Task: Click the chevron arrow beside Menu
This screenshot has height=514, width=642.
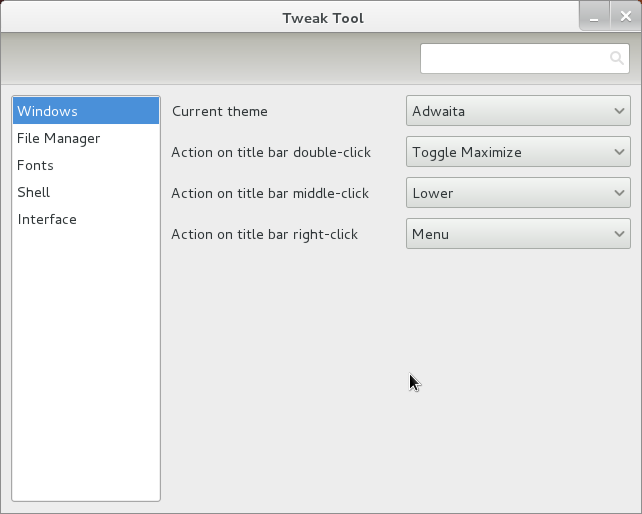Action: coord(619,234)
